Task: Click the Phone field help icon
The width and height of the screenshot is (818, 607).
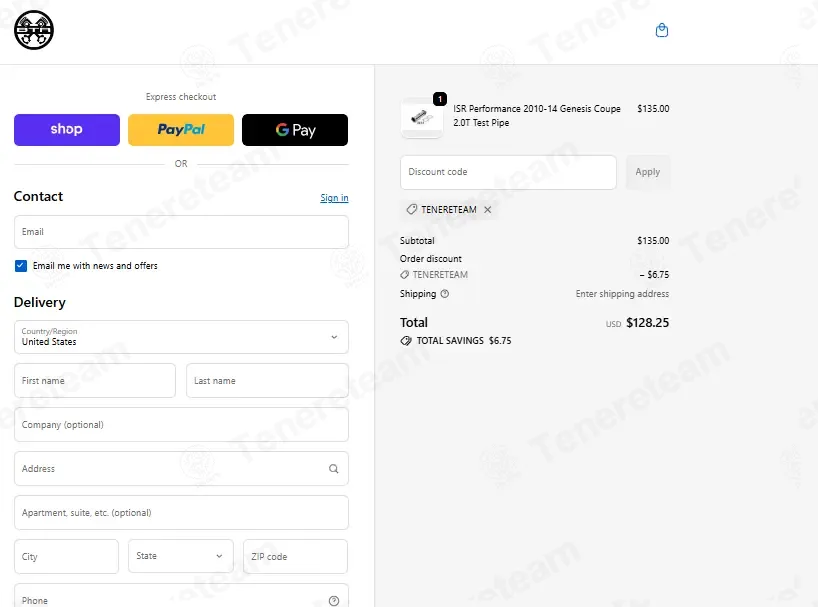Action: pos(334,601)
